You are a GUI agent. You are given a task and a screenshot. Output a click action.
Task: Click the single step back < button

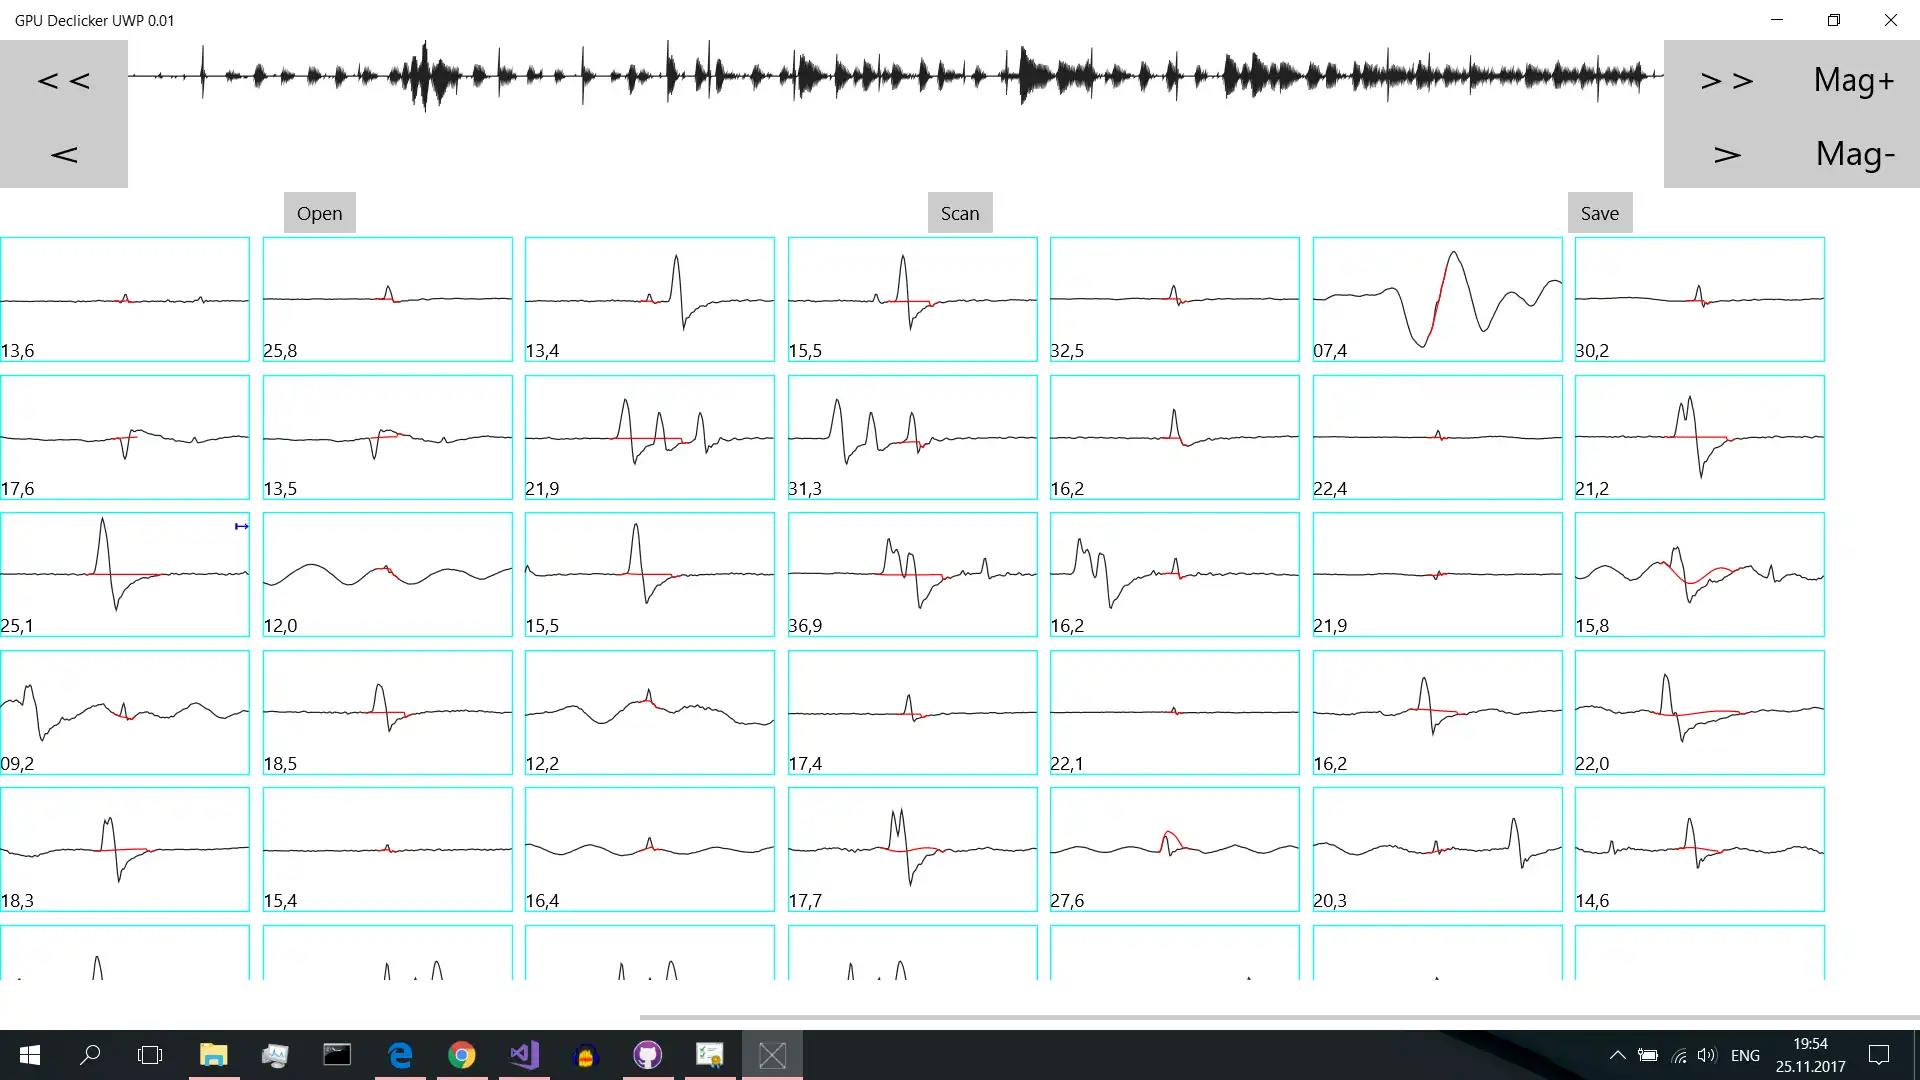click(x=64, y=154)
